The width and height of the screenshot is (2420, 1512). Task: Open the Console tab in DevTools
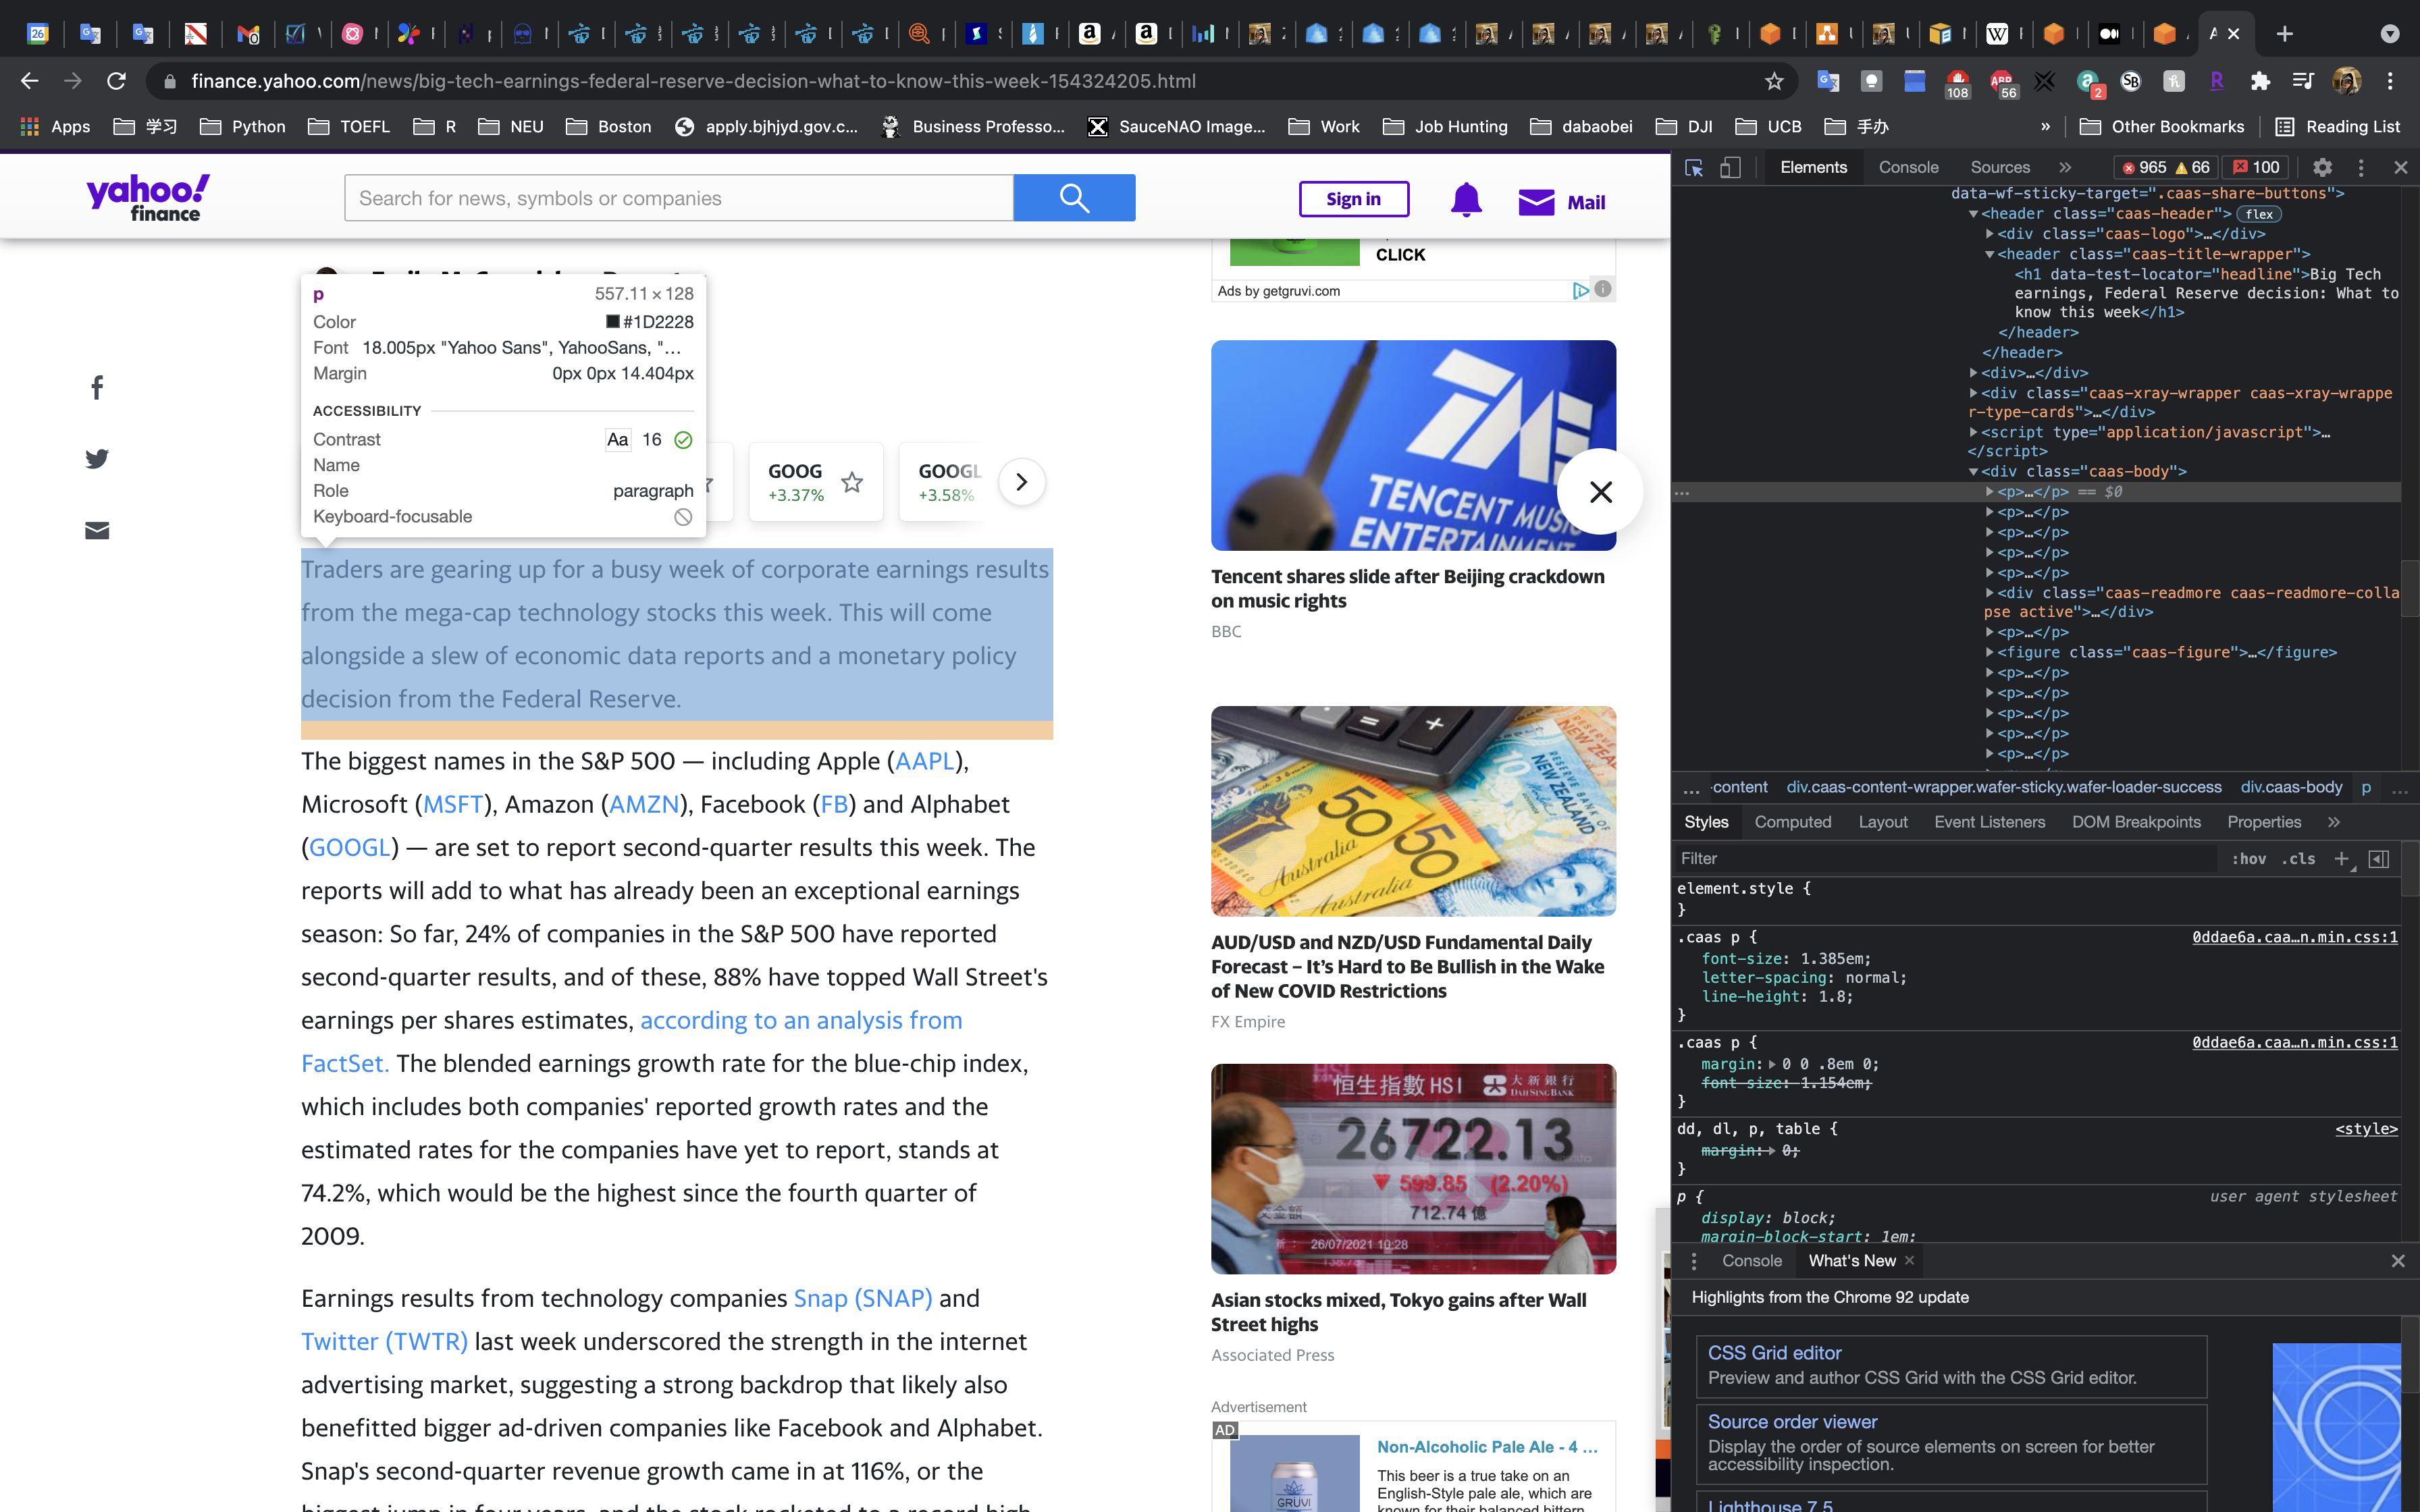[x=1907, y=167]
